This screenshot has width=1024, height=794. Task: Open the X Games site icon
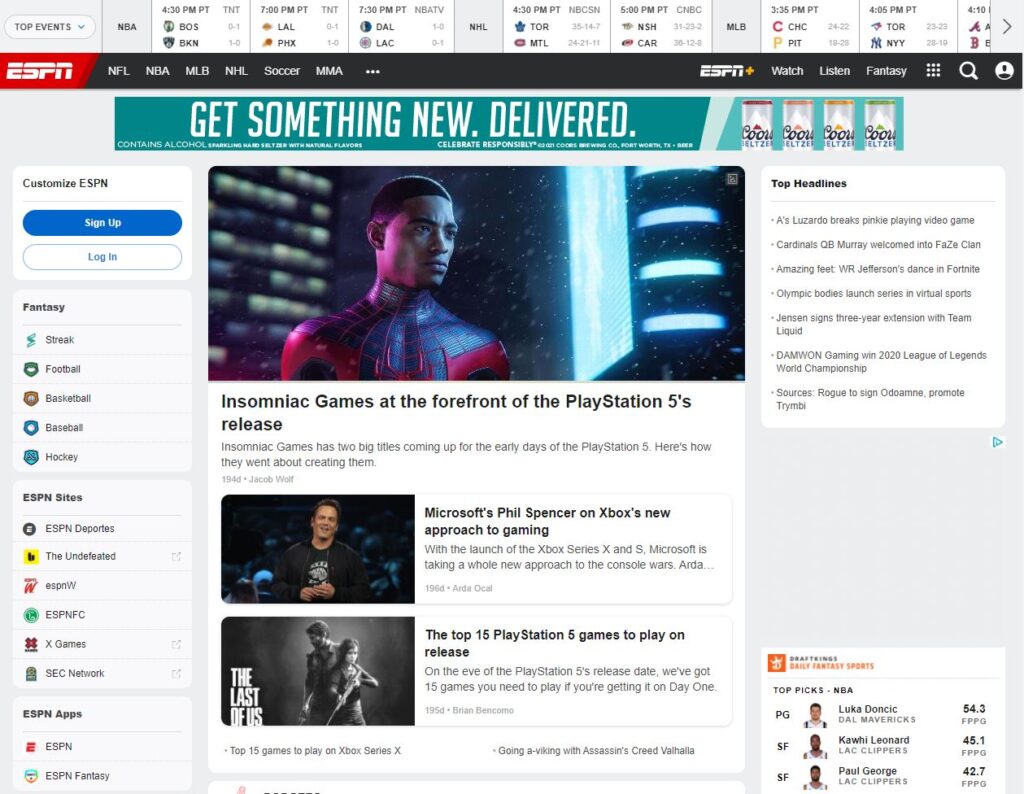click(x=31, y=645)
